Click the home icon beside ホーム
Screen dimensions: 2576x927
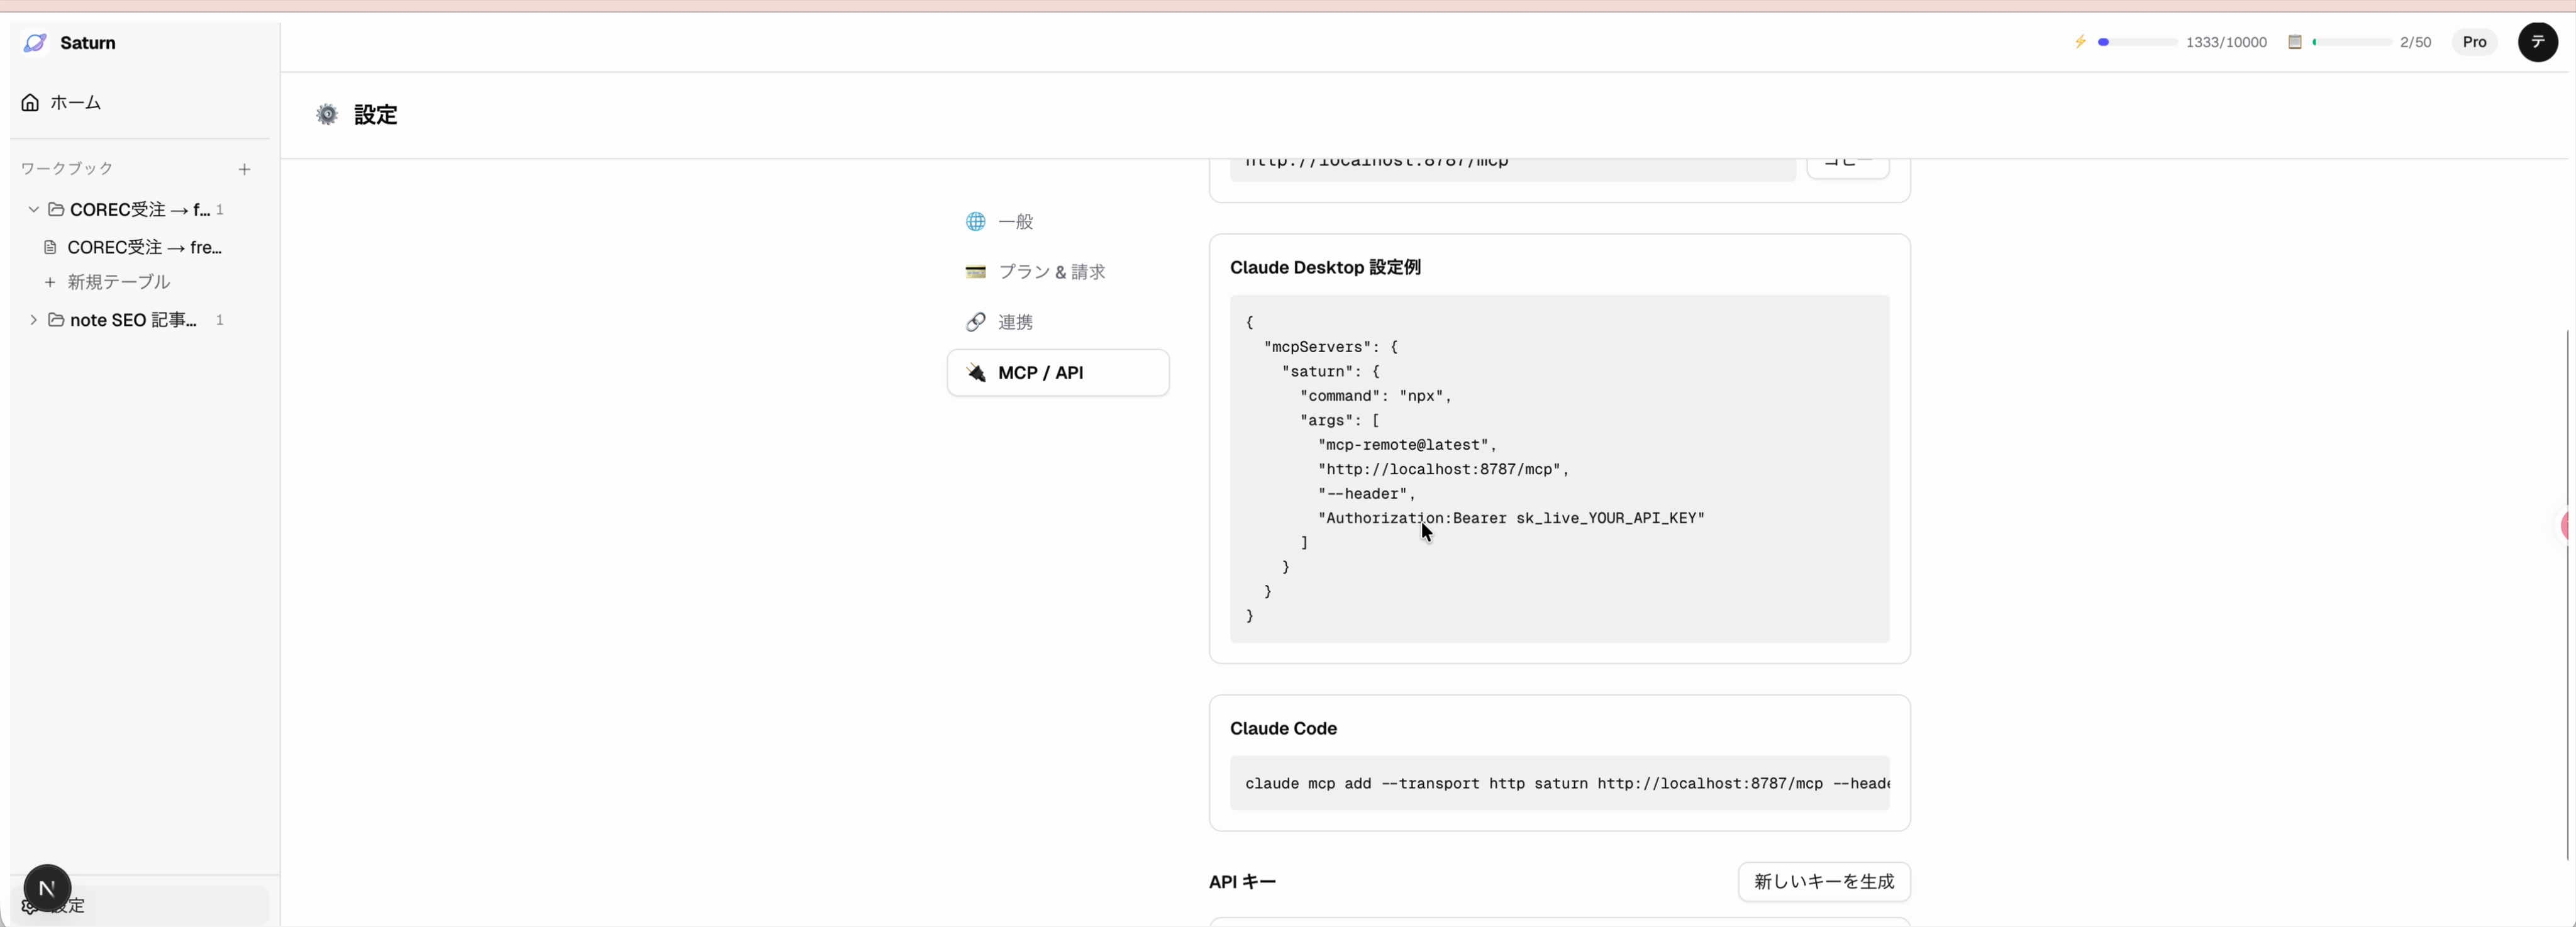(30, 102)
